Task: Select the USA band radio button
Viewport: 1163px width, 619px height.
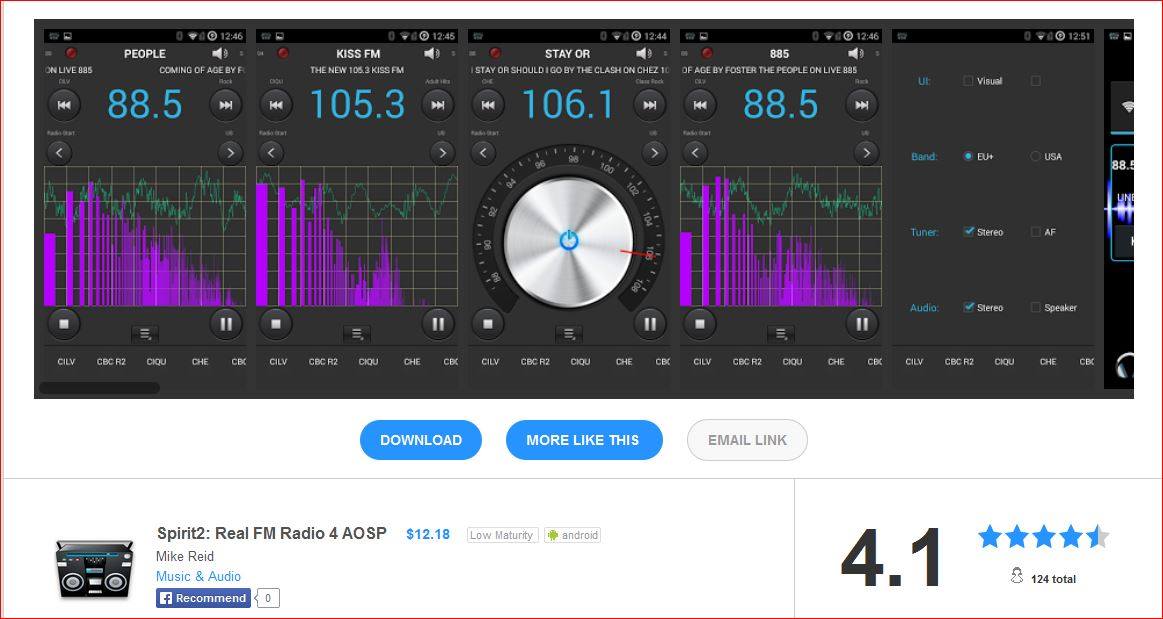Action: click(x=1035, y=156)
